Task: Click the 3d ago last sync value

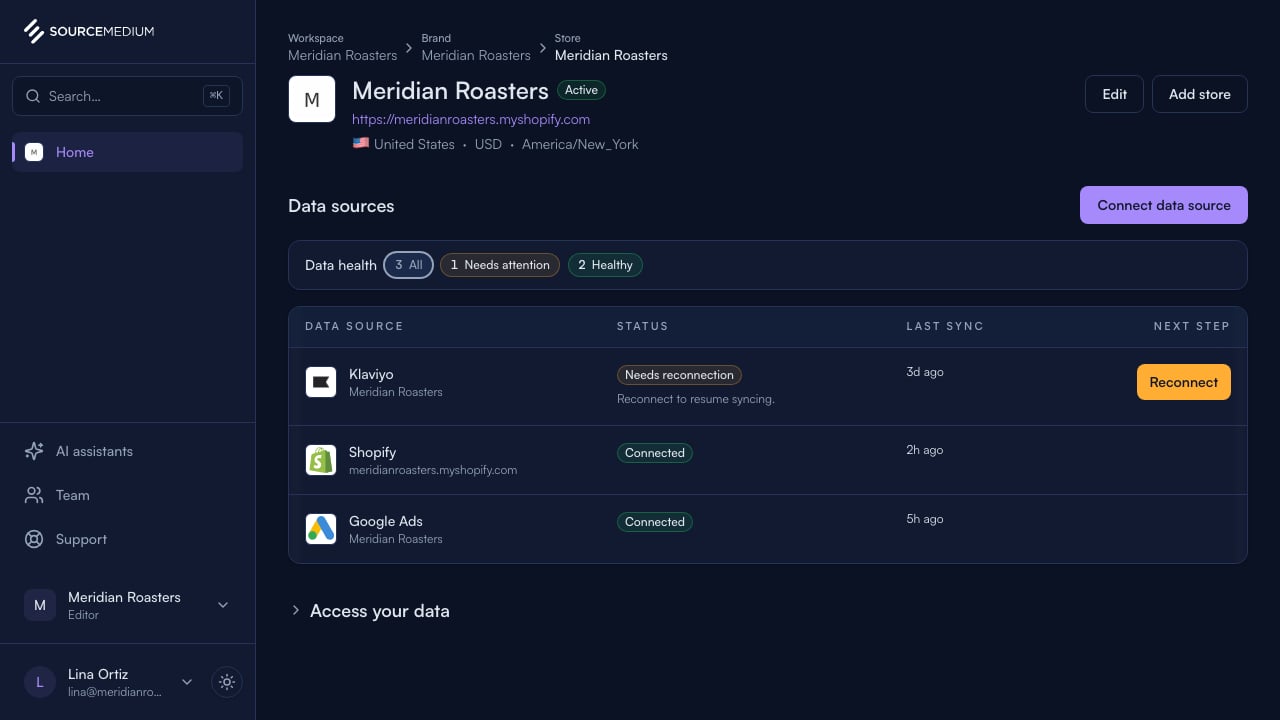Action: pos(925,372)
